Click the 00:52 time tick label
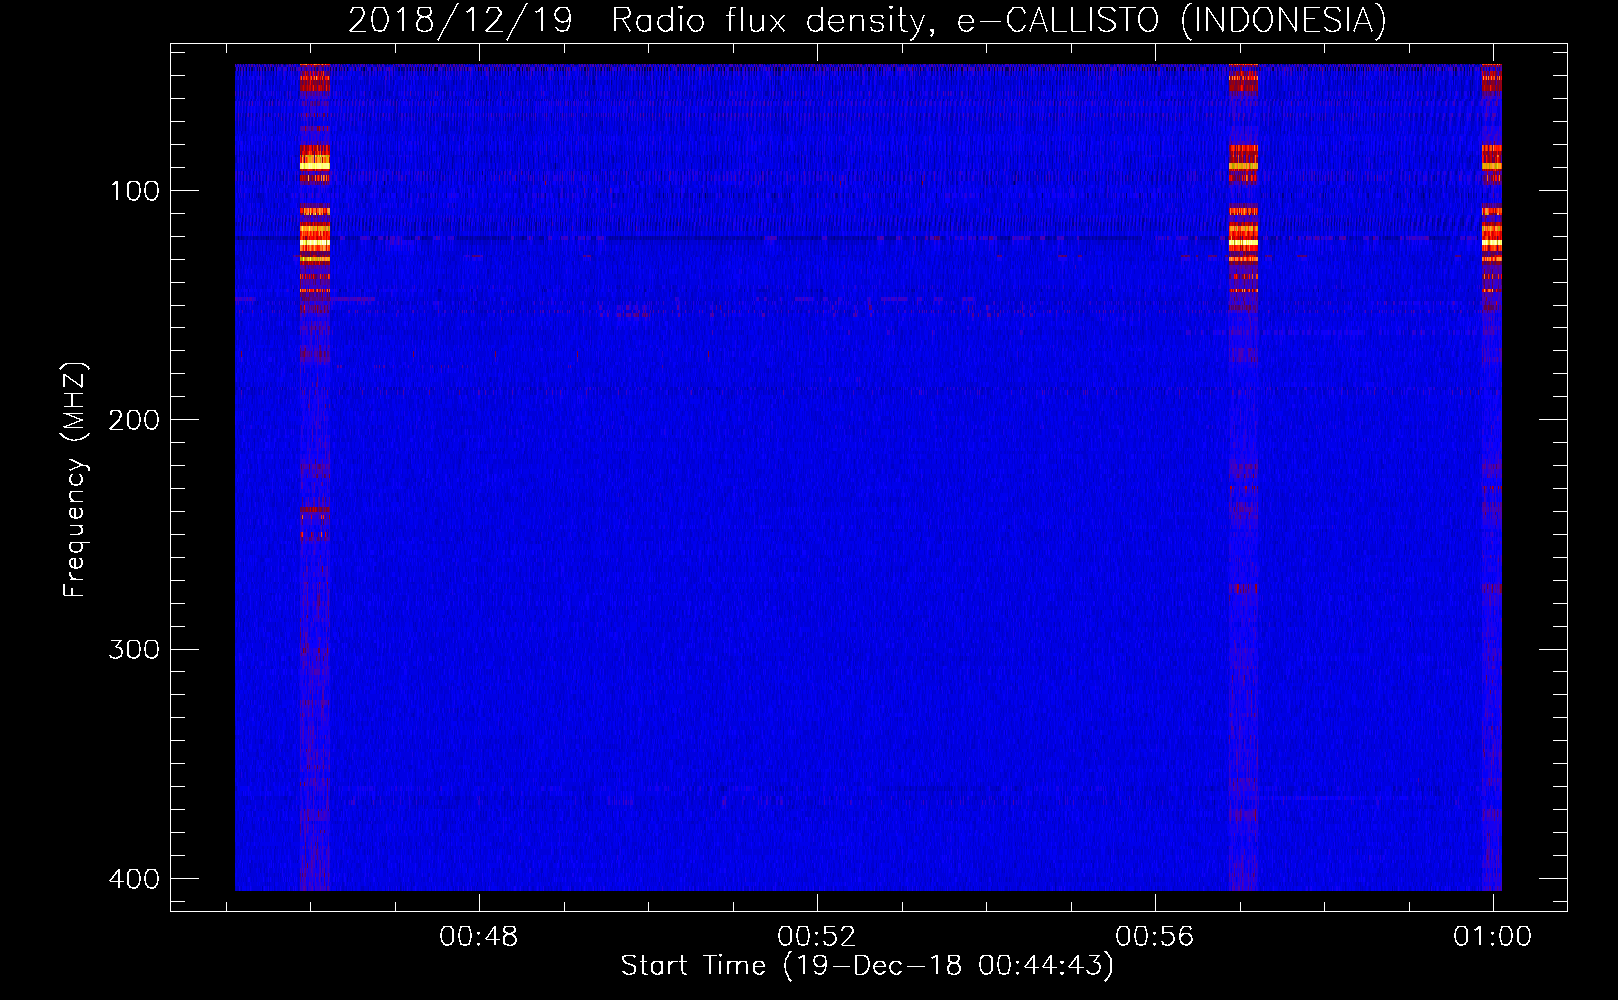The width and height of the screenshot is (1618, 1000). click(817, 937)
